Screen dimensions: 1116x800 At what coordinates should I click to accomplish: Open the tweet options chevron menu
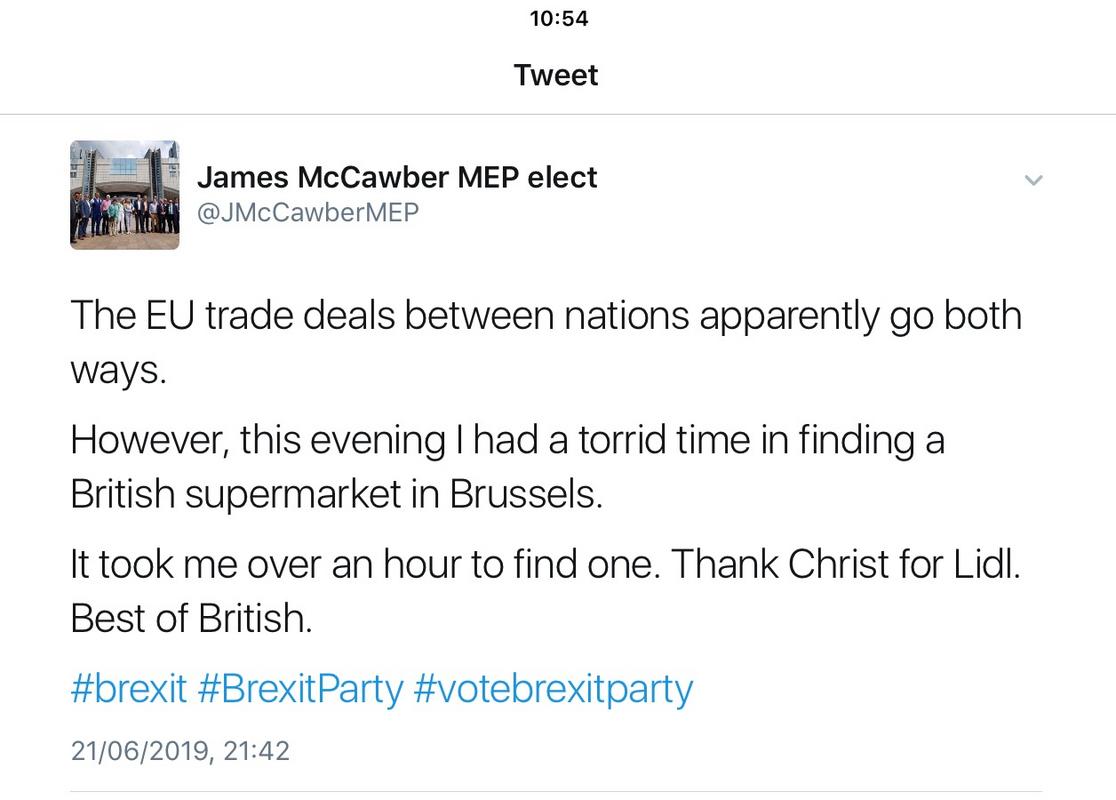click(x=1034, y=181)
